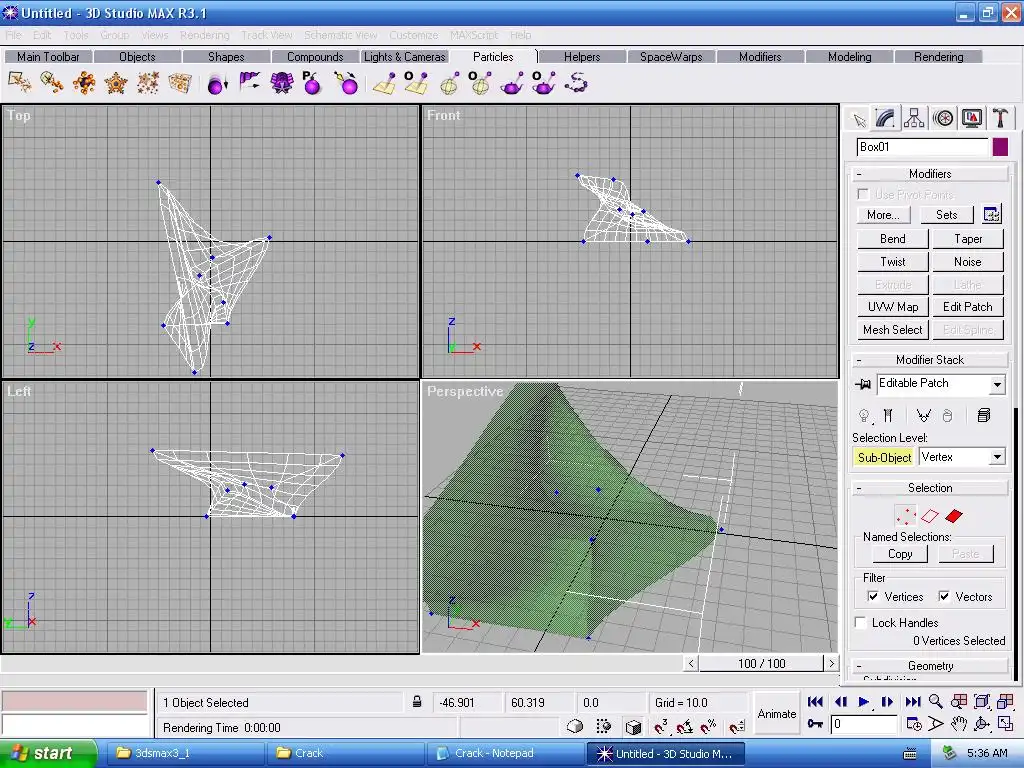Click the Zoom Extents All icon
This screenshot has height=768, width=1024.
pos(1005,701)
